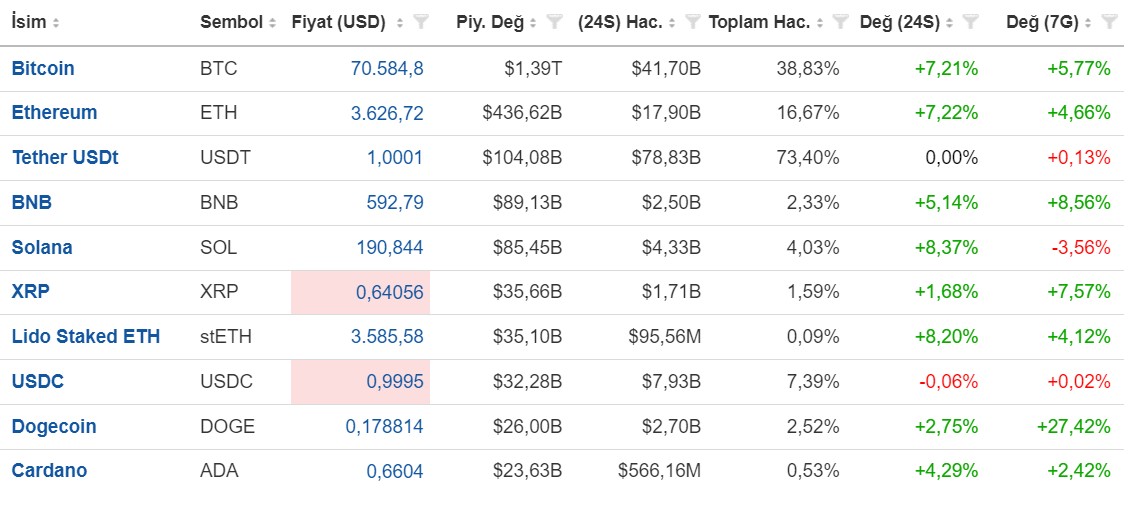Sort by Sembol column arrows
The image size is (1144, 529).
pos(272,23)
